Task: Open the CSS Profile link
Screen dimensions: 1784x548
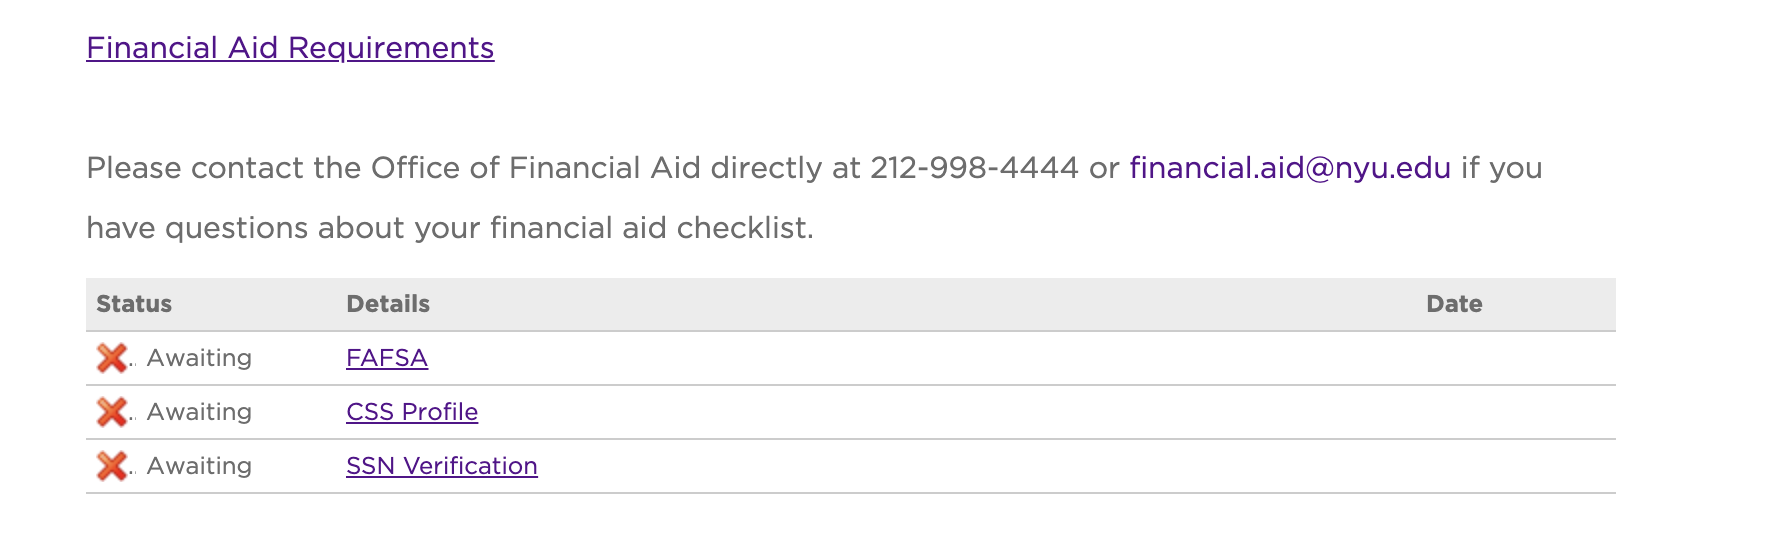Action: [412, 412]
